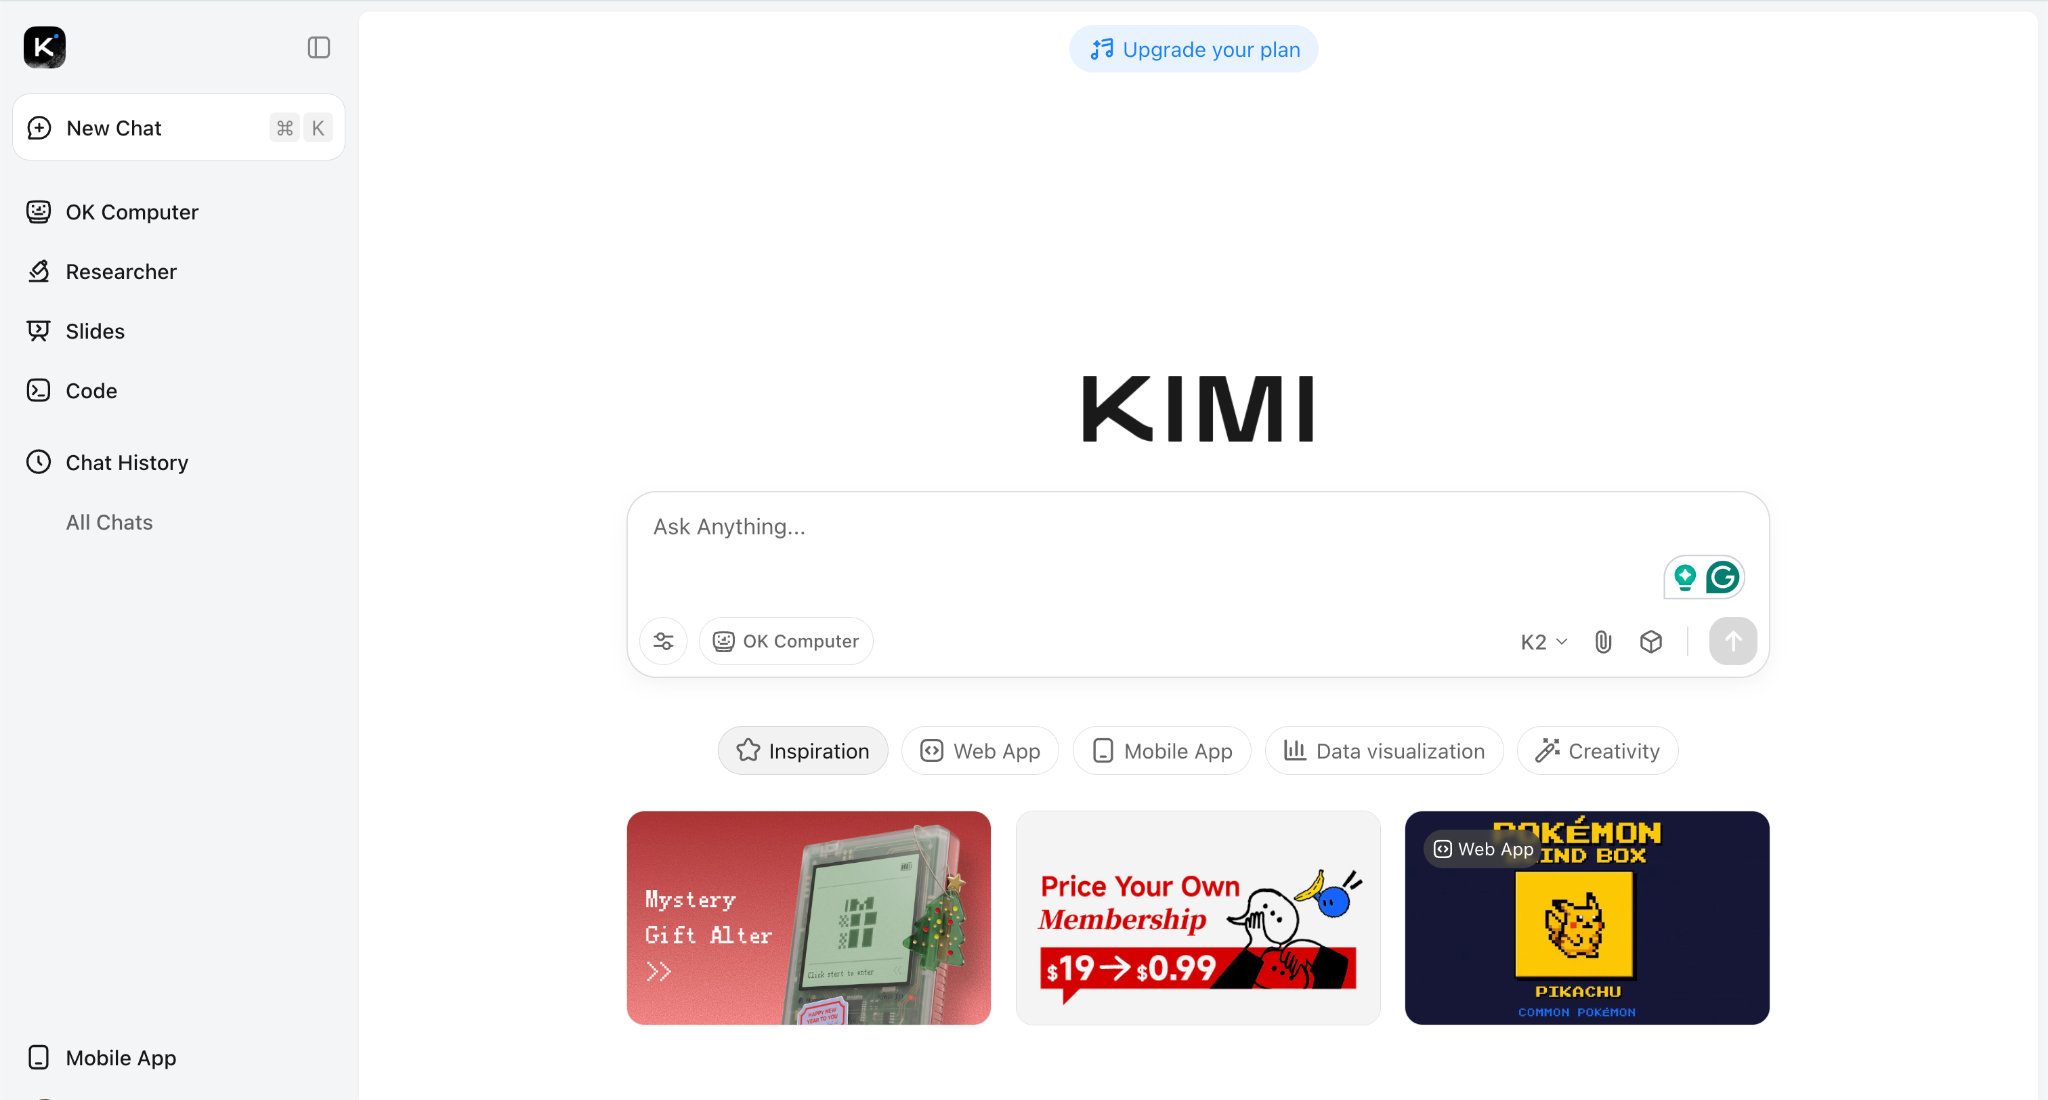2048x1100 pixels.
Task: Collapse the sidebar with the panel icon
Action: (x=319, y=48)
